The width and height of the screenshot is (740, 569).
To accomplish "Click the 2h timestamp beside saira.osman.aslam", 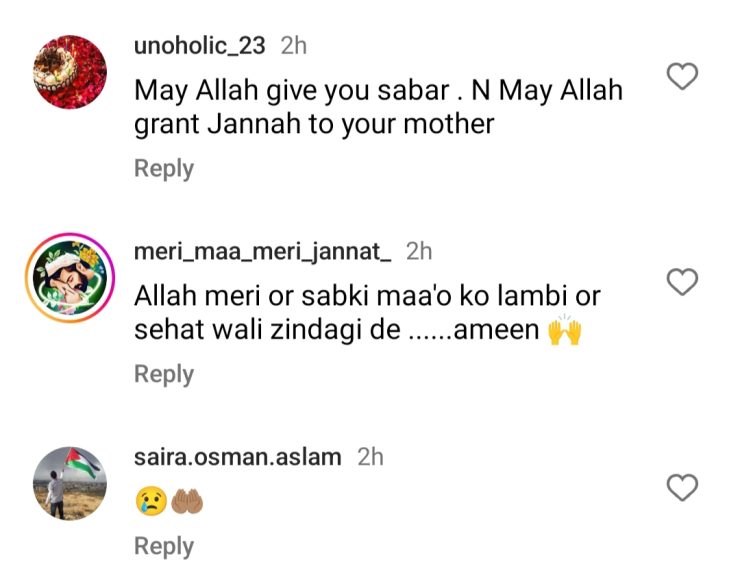I will click(x=370, y=457).
